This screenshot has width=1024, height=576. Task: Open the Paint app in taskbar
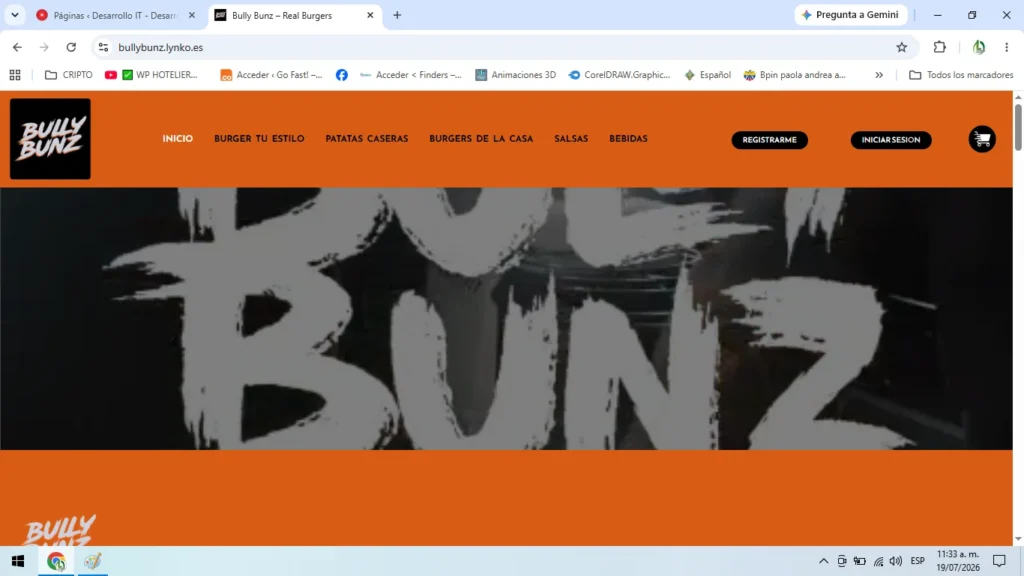click(93, 561)
